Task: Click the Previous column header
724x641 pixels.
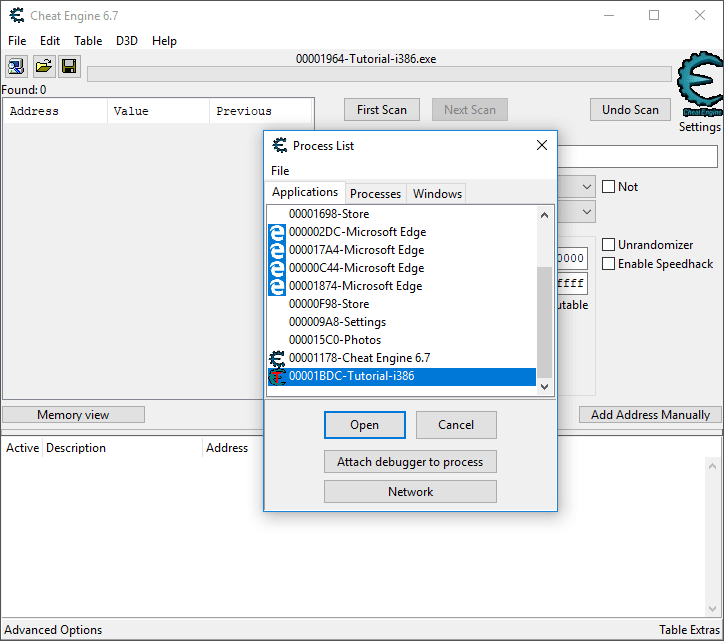Action: 261,111
